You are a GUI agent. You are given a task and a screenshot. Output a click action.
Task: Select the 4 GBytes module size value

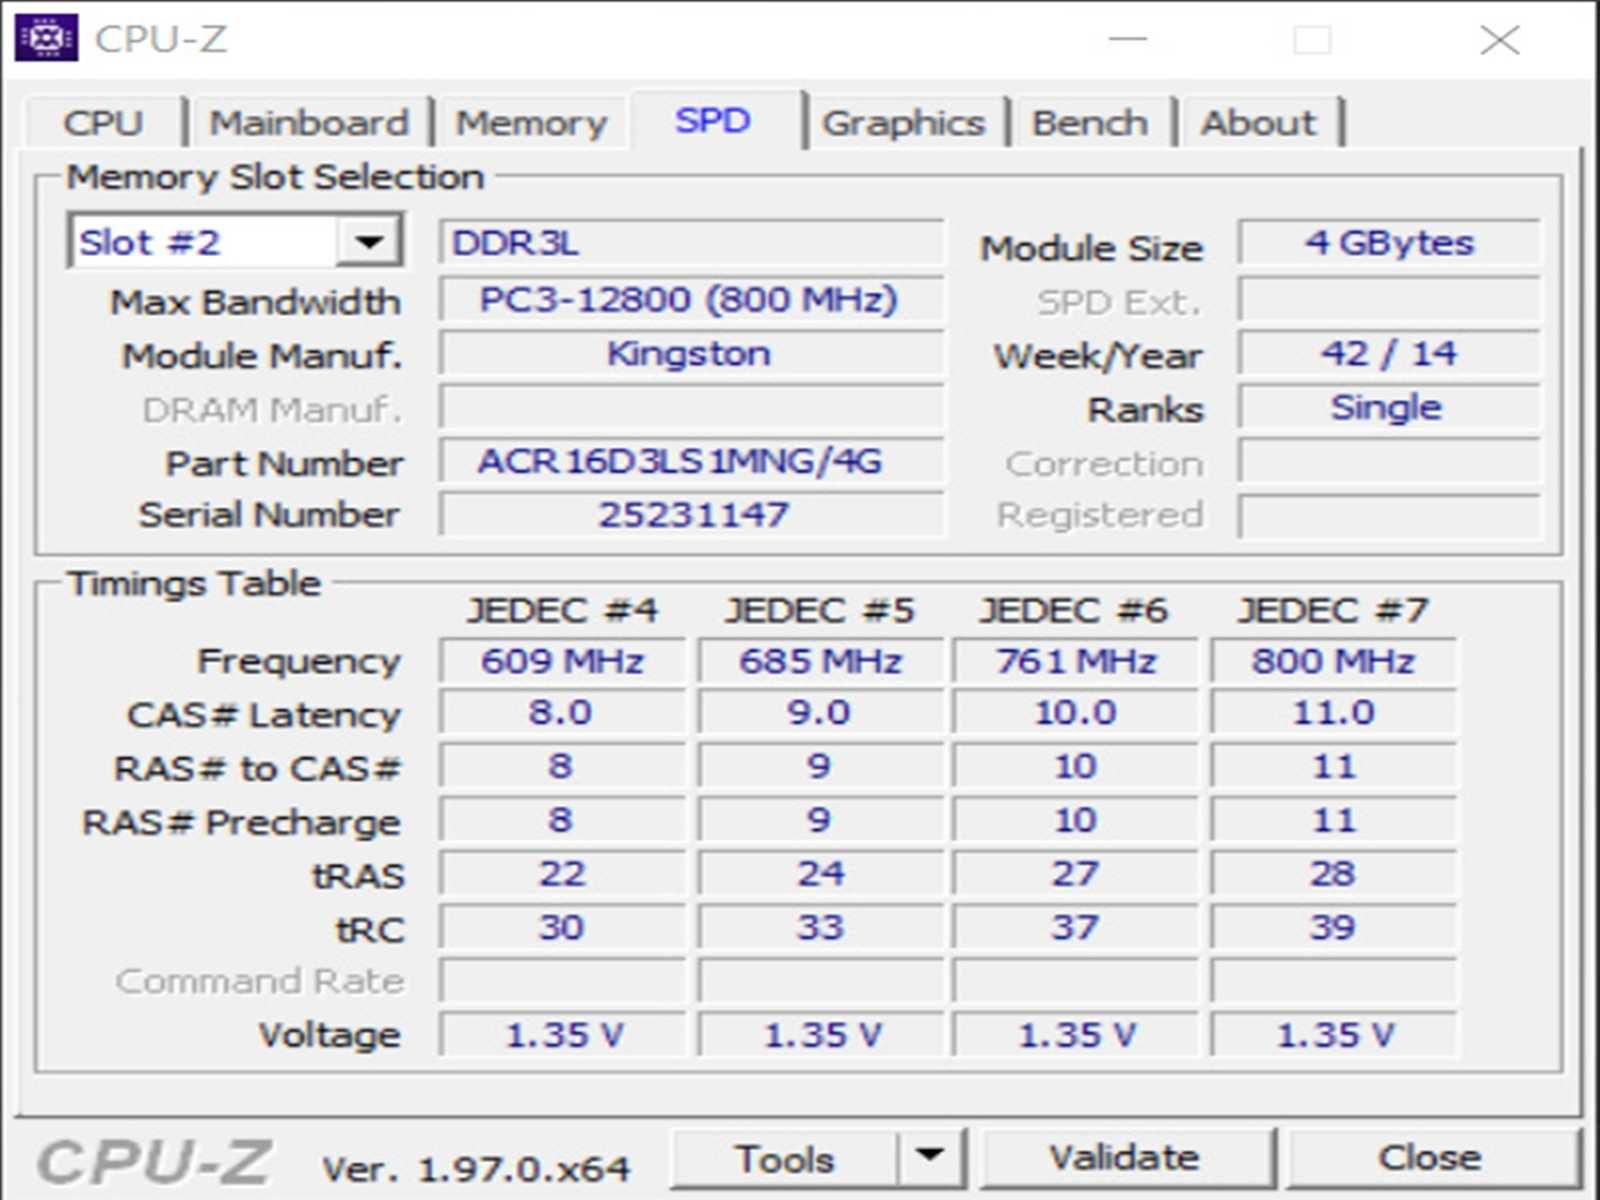pyautogui.click(x=1389, y=243)
